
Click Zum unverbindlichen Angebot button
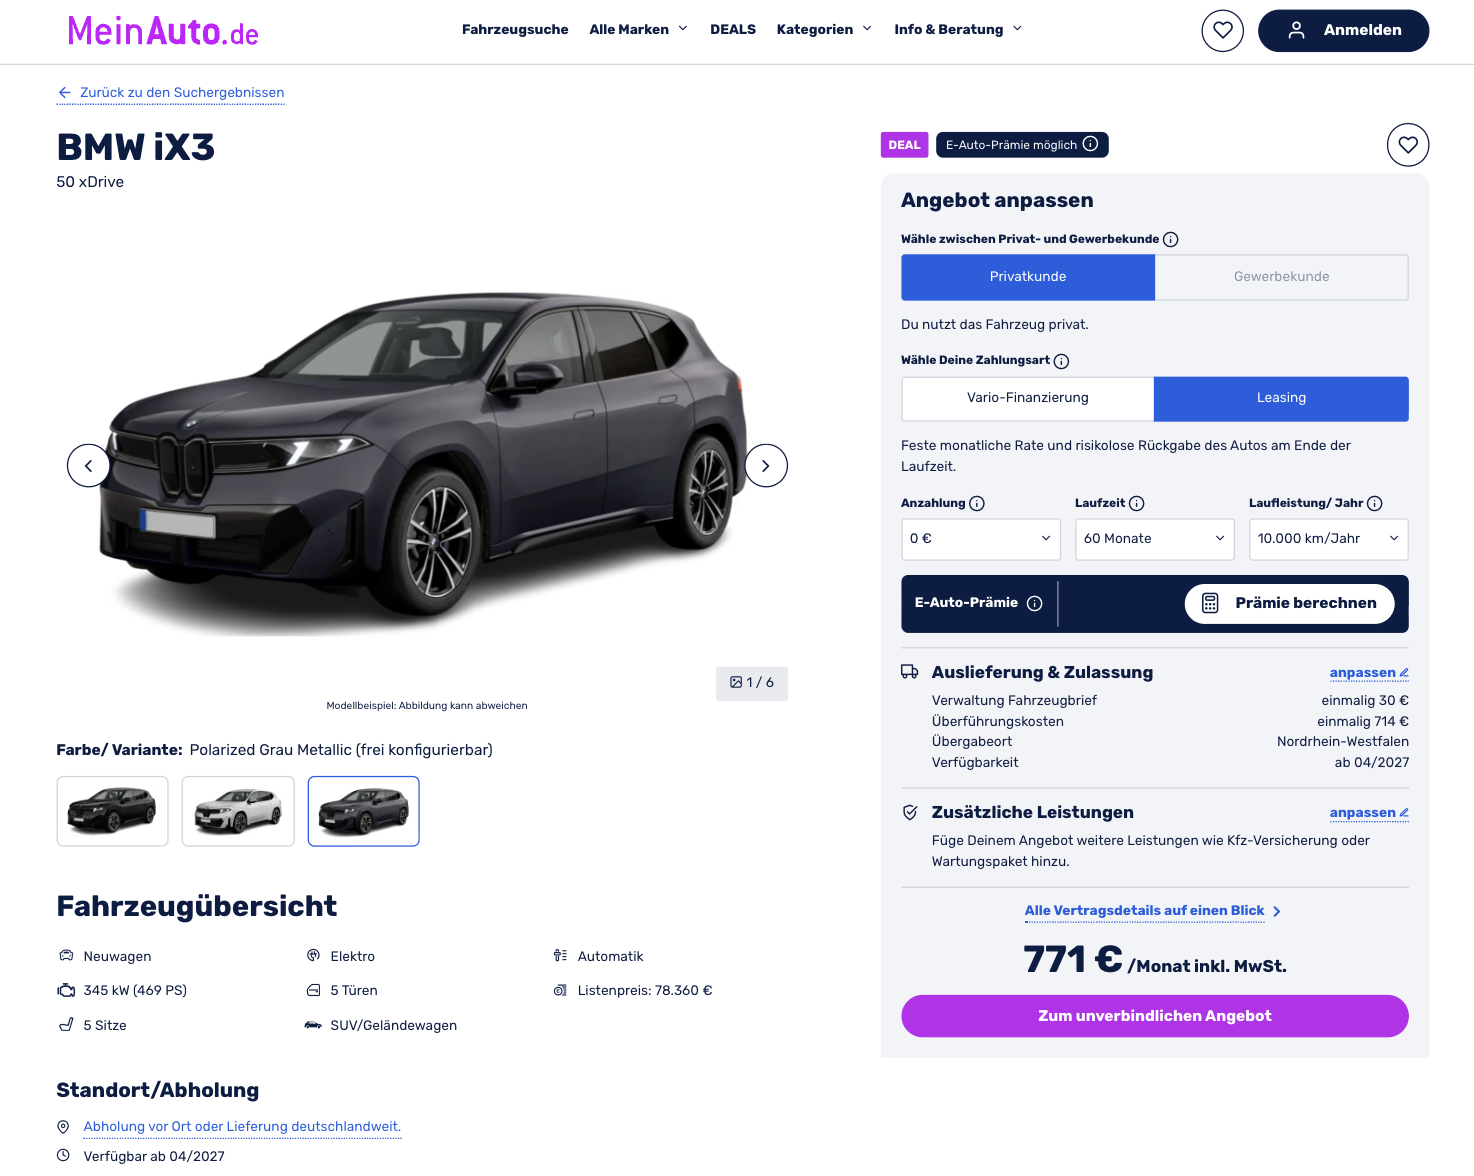click(x=1155, y=1016)
